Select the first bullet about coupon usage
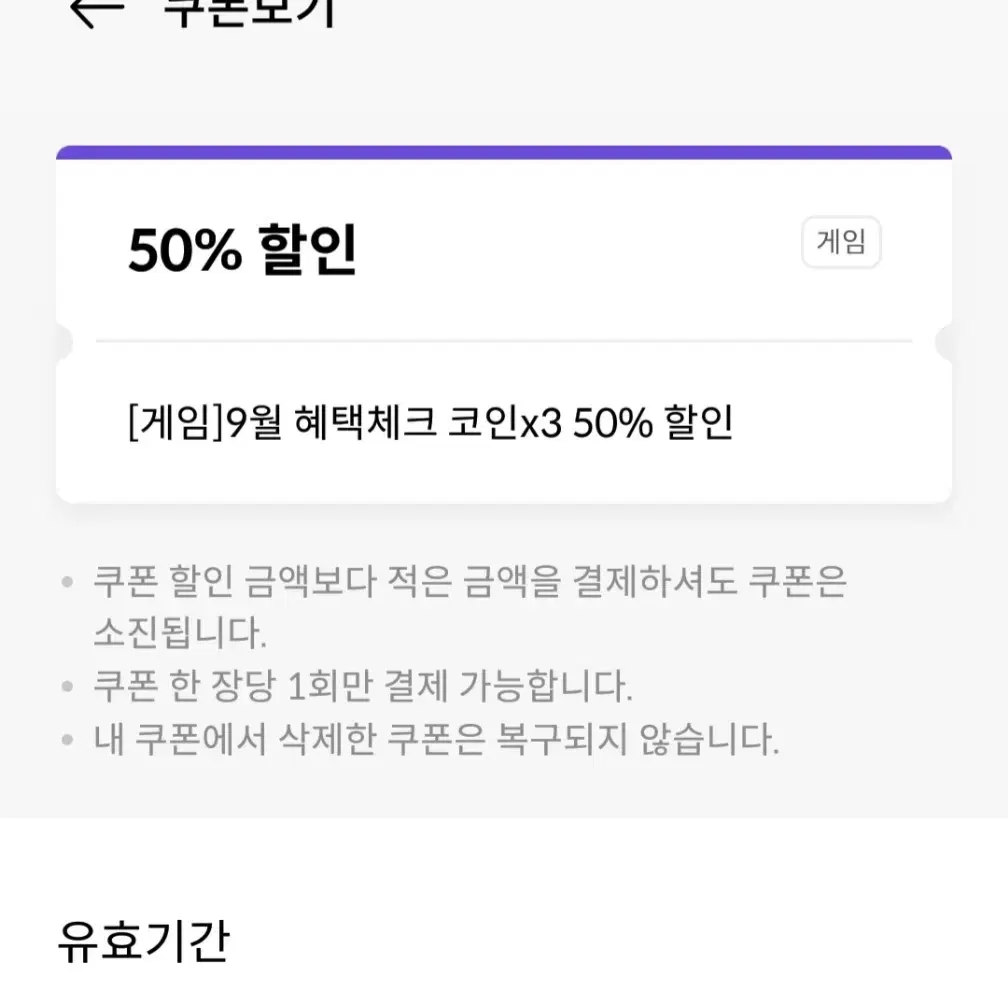The image size is (1008, 1008). point(470,602)
